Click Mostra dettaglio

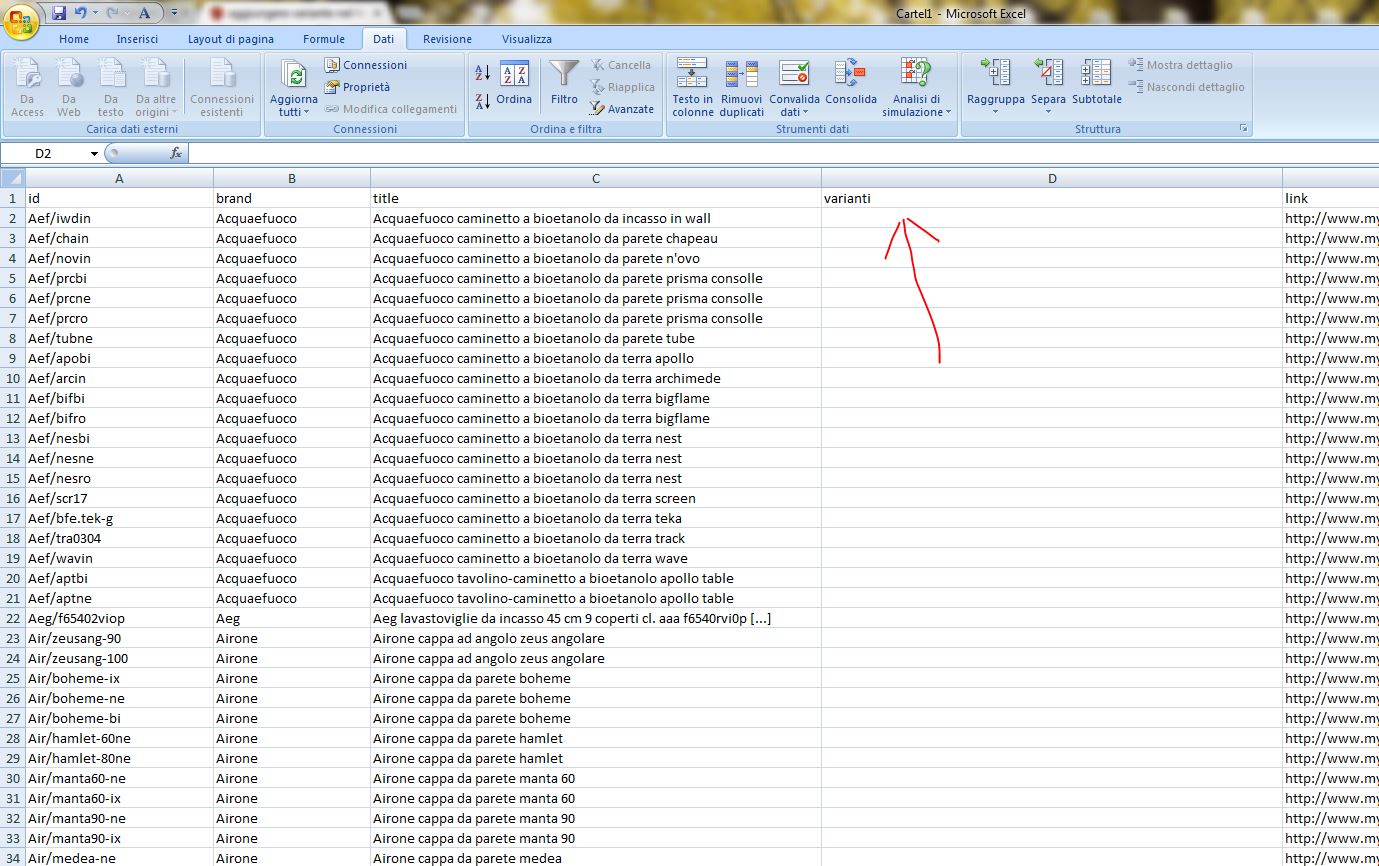(1181, 65)
